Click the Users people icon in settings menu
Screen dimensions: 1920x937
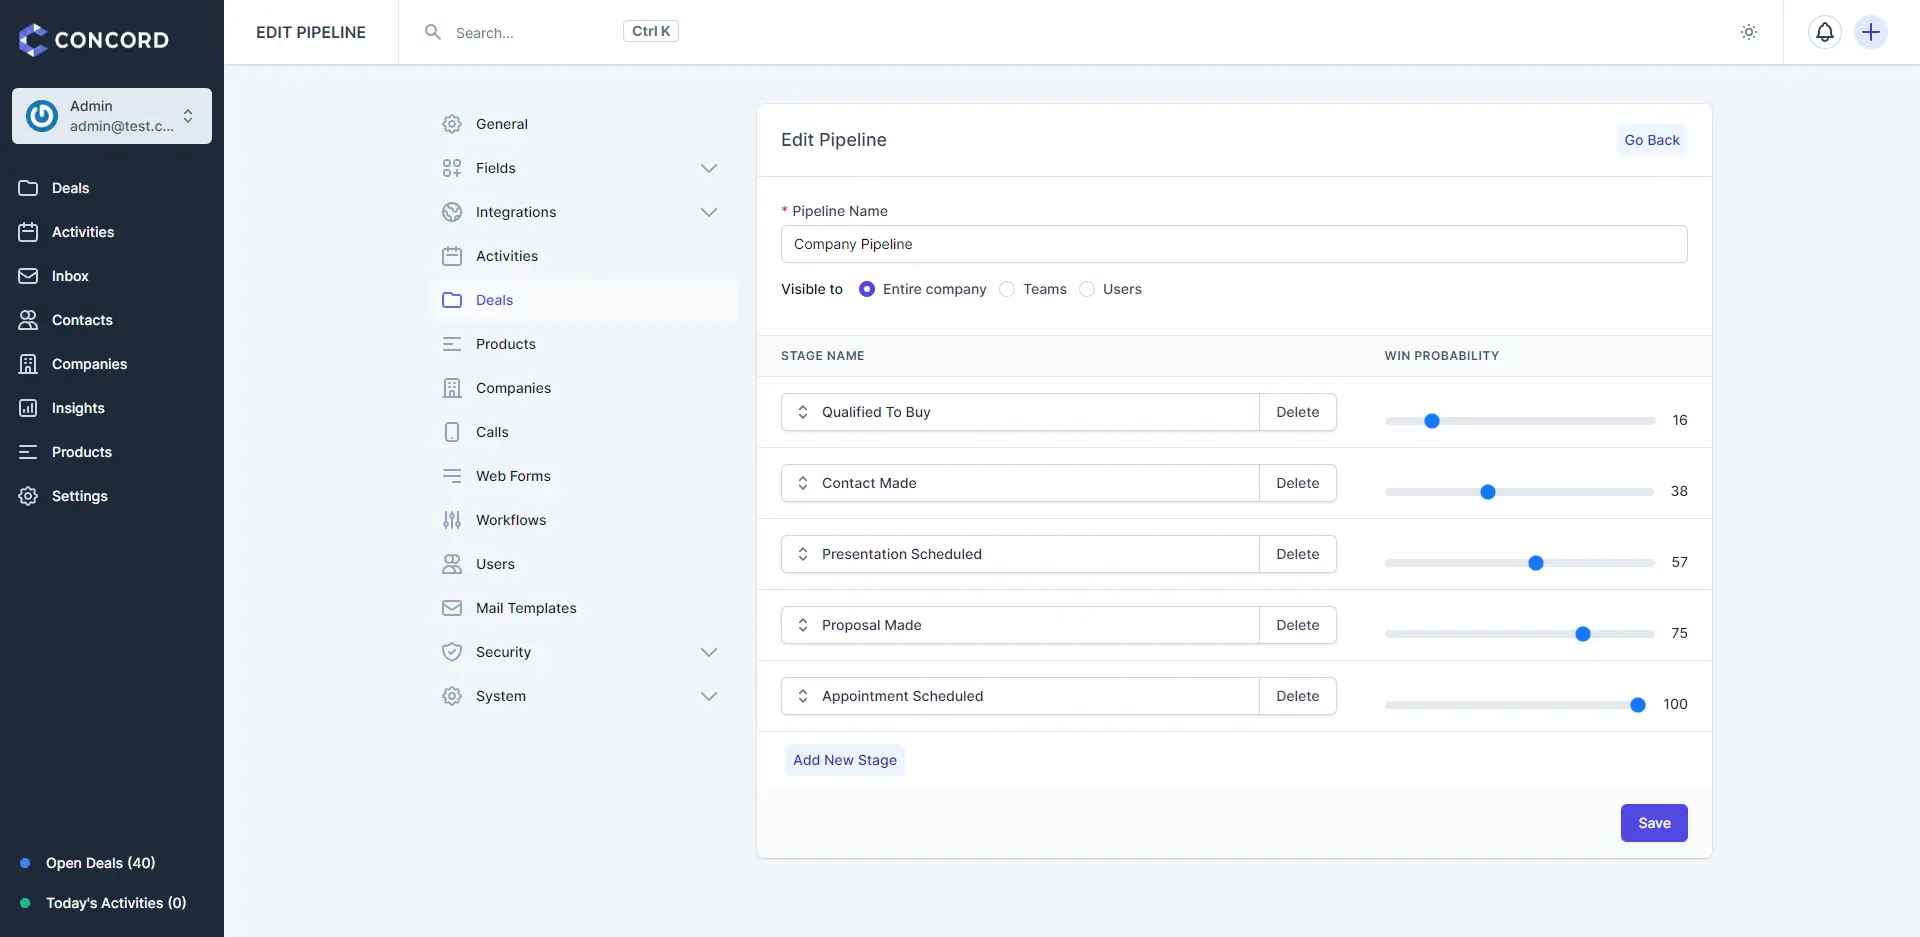tap(452, 564)
